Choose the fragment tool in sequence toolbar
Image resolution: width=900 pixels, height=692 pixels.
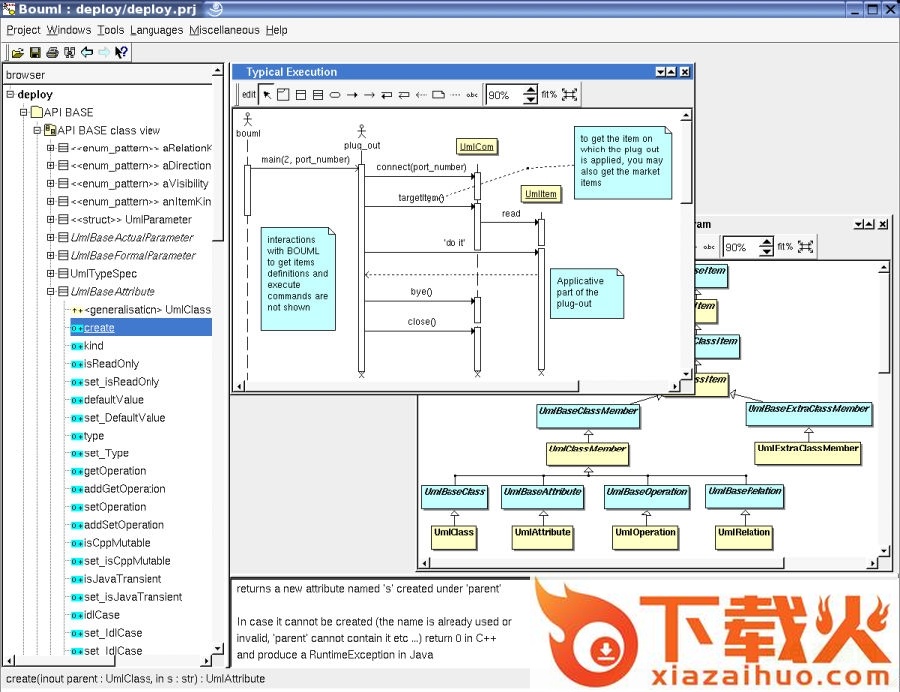click(284, 95)
